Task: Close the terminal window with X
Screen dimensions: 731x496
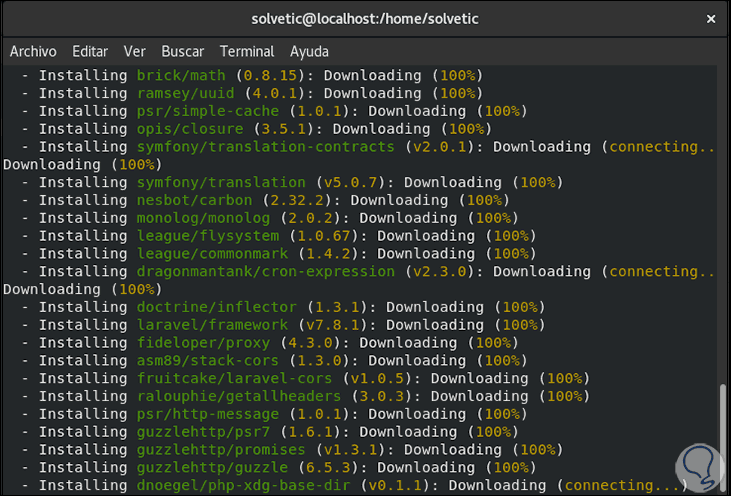Action: (x=711, y=19)
